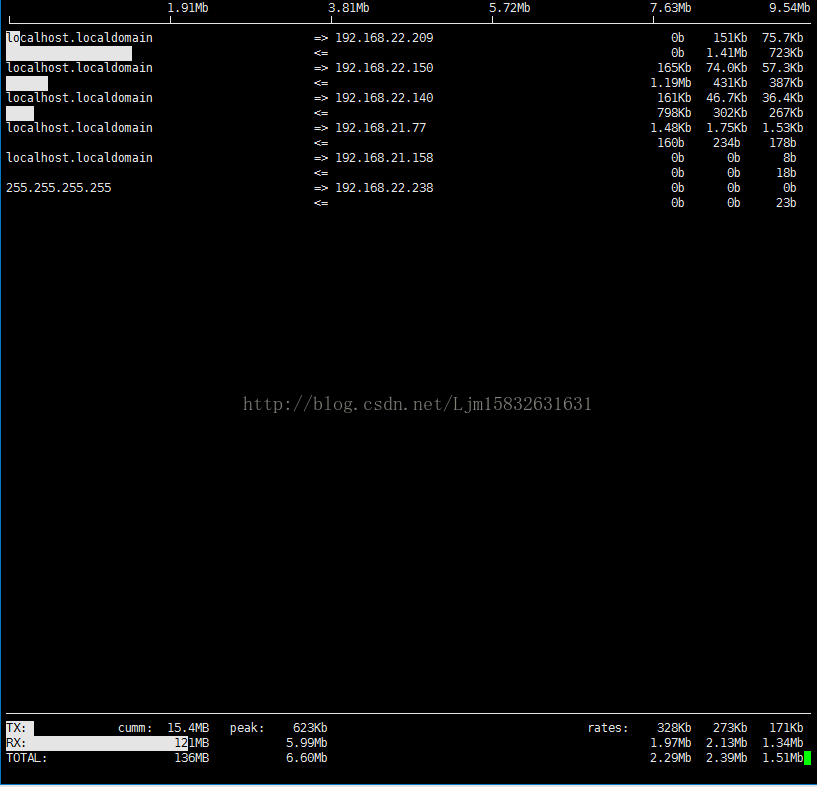Select the peak: label

tap(247, 728)
